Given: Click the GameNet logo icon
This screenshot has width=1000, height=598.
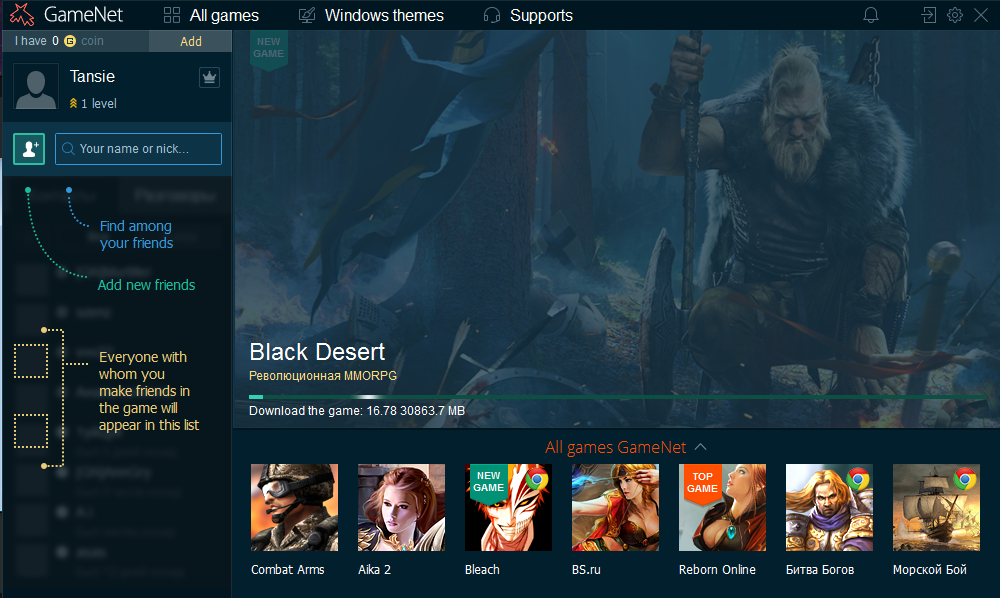Looking at the screenshot, I should [x=22, y=15].
